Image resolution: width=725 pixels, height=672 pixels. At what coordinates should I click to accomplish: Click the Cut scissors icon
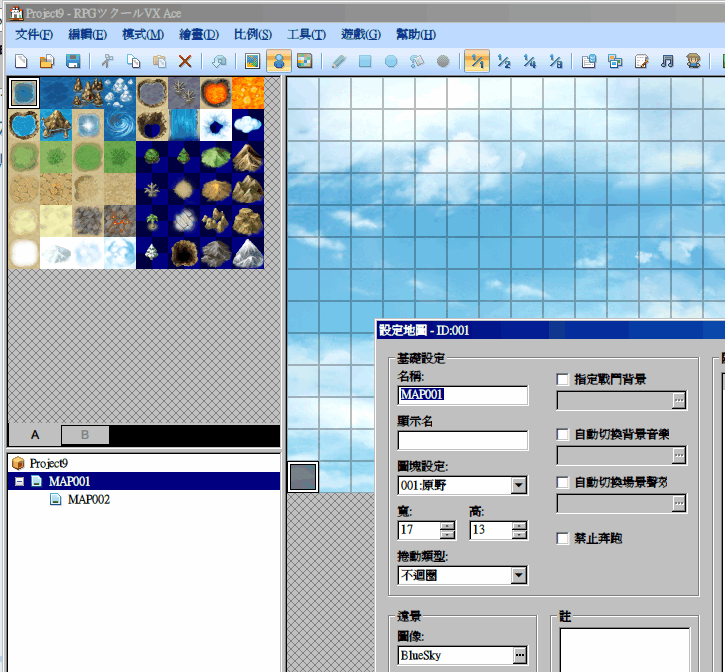tap(107, 61)
